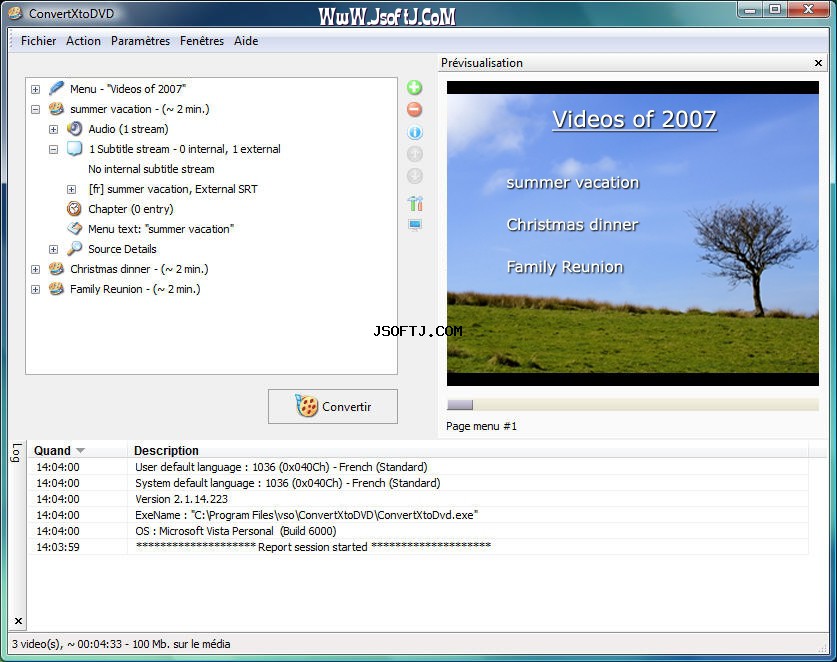Image resolution: width=837 pixels, height=662 pixels.
Task: Click the Source Details magnifier icon
Action: click(74, 249)
